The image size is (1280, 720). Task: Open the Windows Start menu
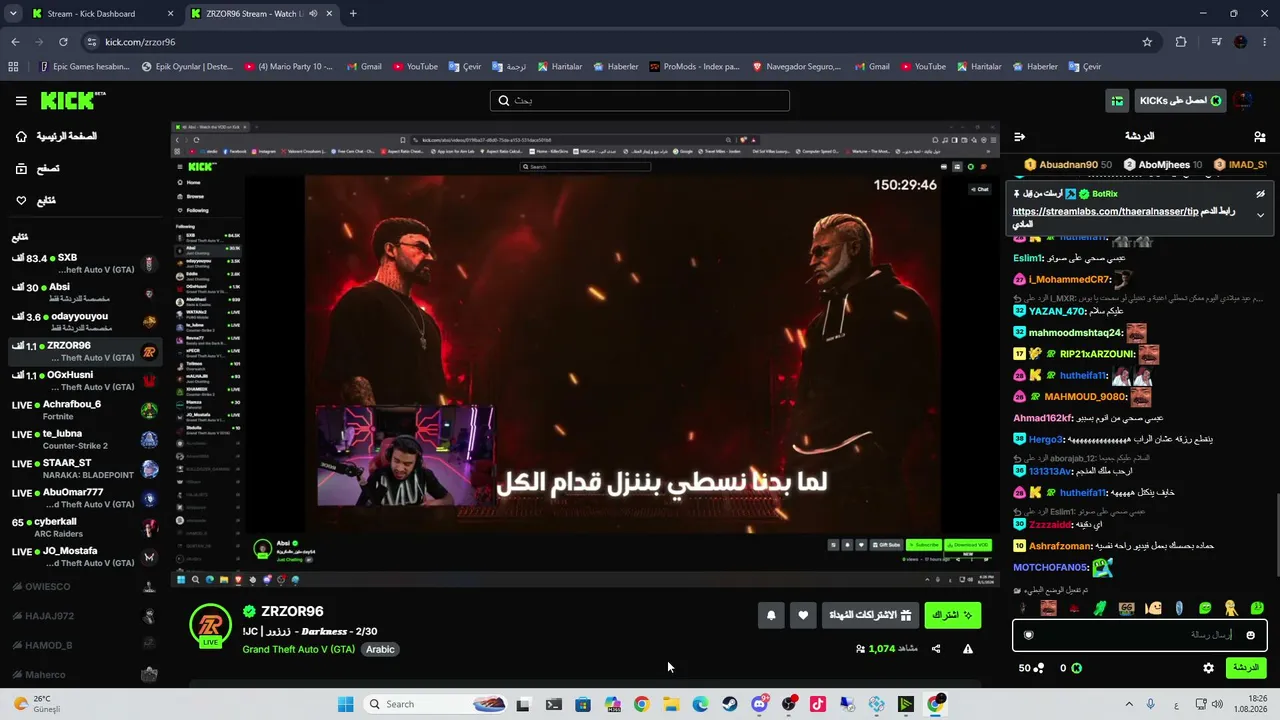coord(345,704)
